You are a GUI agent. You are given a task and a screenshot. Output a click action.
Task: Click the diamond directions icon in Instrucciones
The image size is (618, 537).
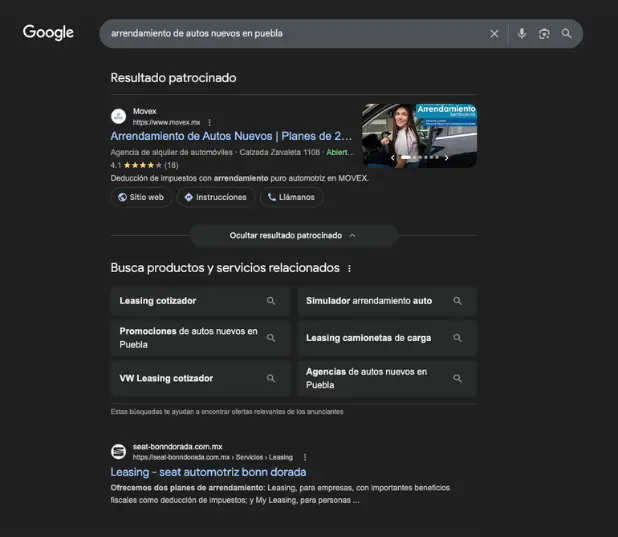[x=189, y=197]
